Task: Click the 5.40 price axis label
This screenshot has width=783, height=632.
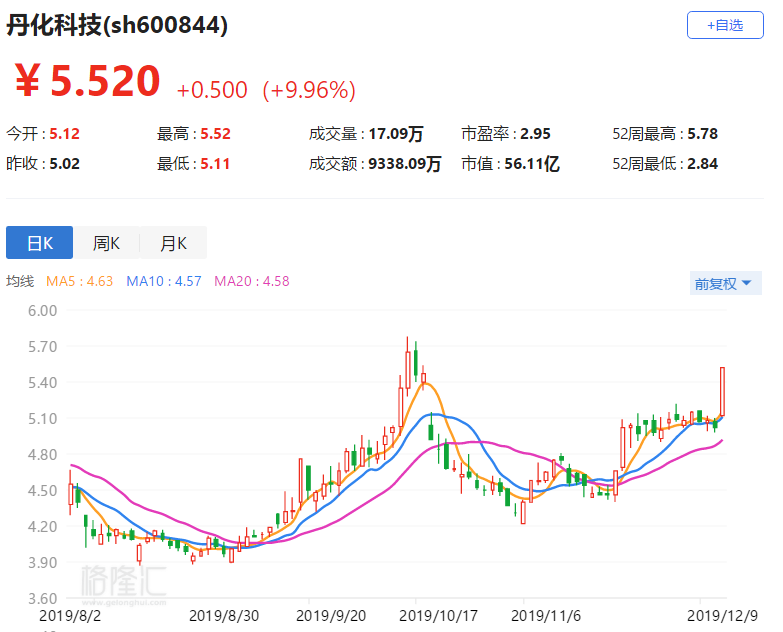Action: click(42, 382)
